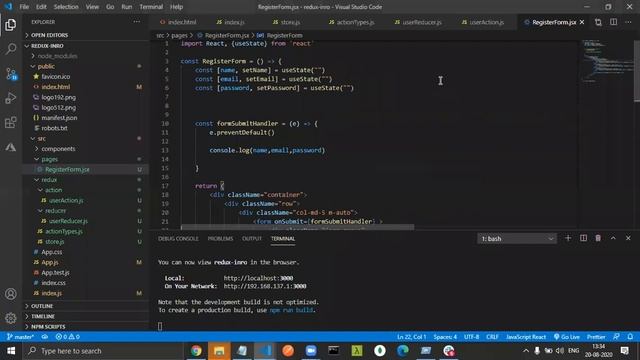Screen dimensions: 640x360
Task: Click Ln 22, Col 1 in status bar
Action: [411, 337]
